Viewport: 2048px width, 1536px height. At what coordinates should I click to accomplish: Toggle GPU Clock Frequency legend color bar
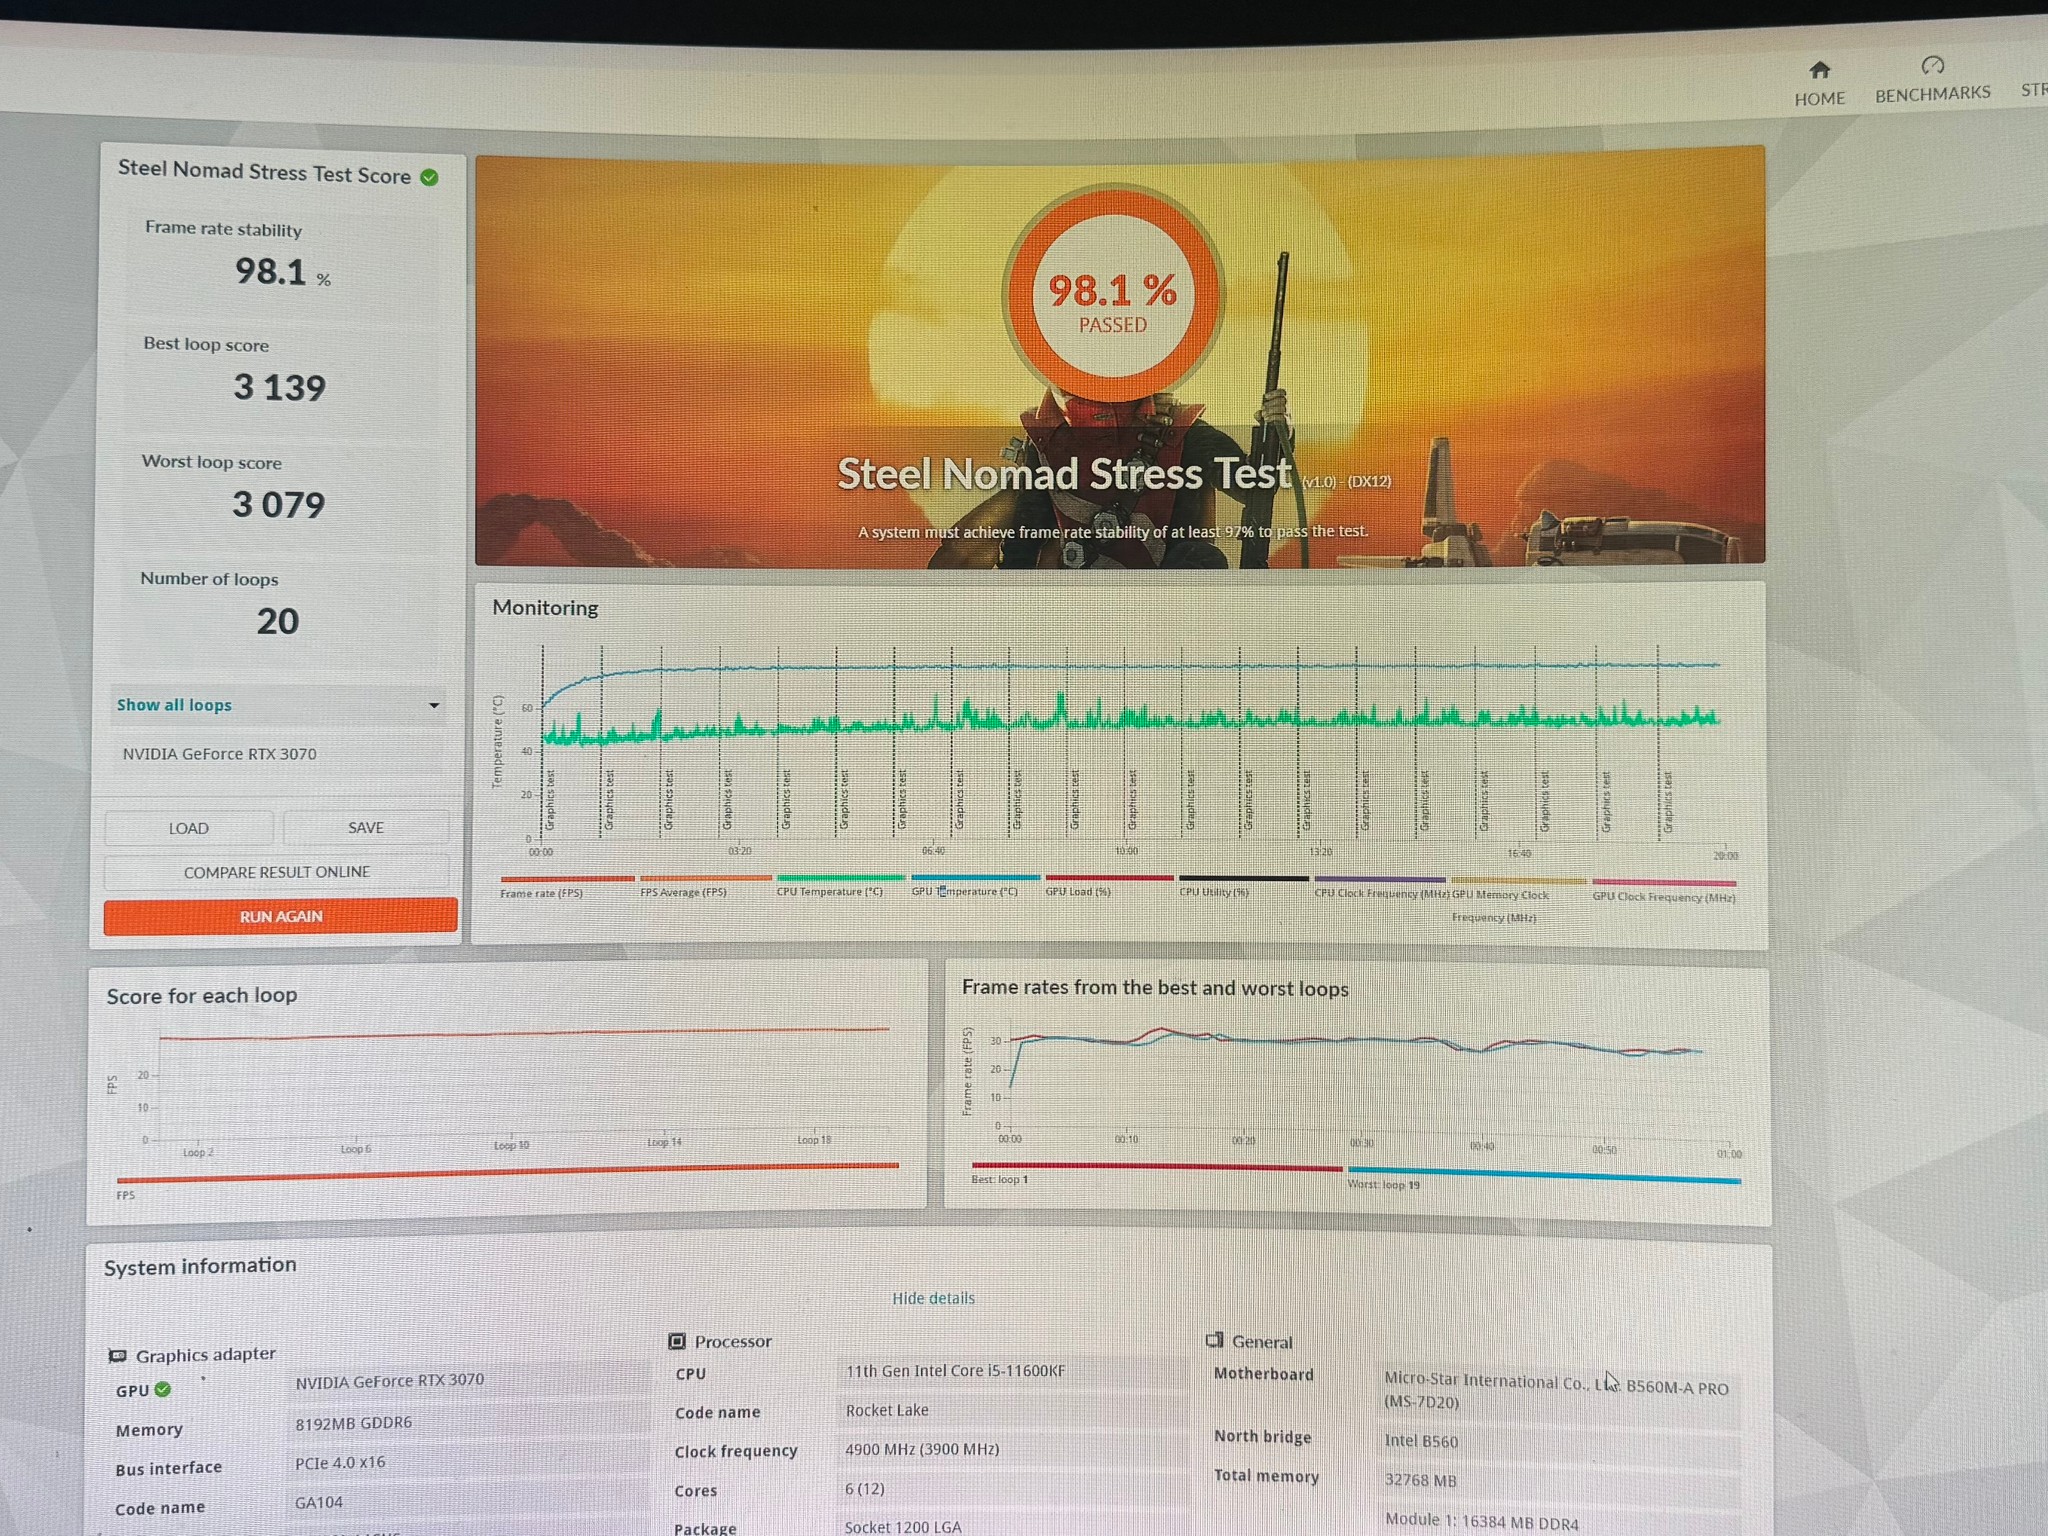(1664, 883)
